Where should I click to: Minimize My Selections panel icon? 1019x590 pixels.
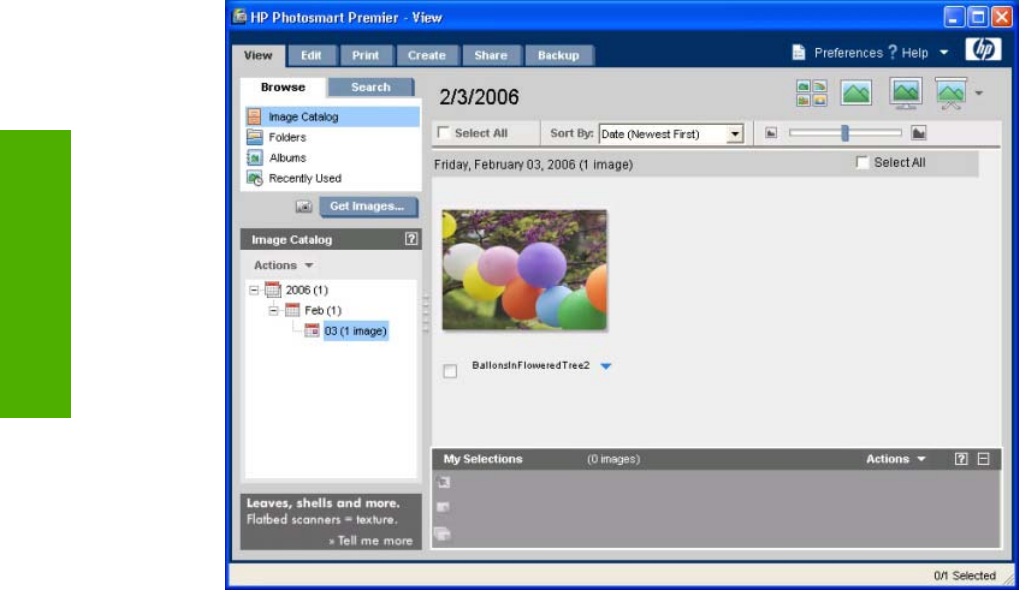click(983, 459)
